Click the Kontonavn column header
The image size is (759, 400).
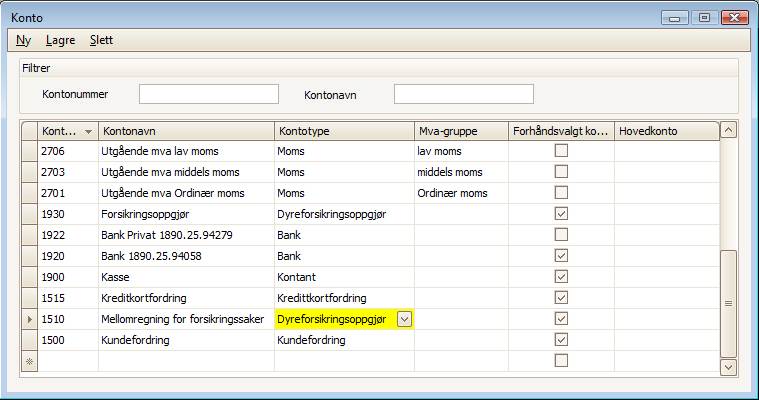click(185, 131)
